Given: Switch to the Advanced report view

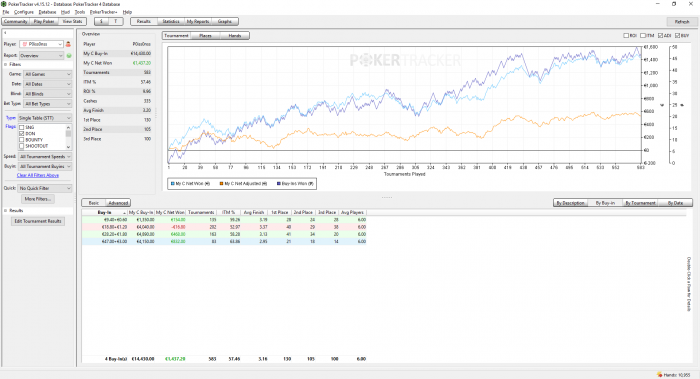Looking at the screenshot, I should click(x=118, y=203).
